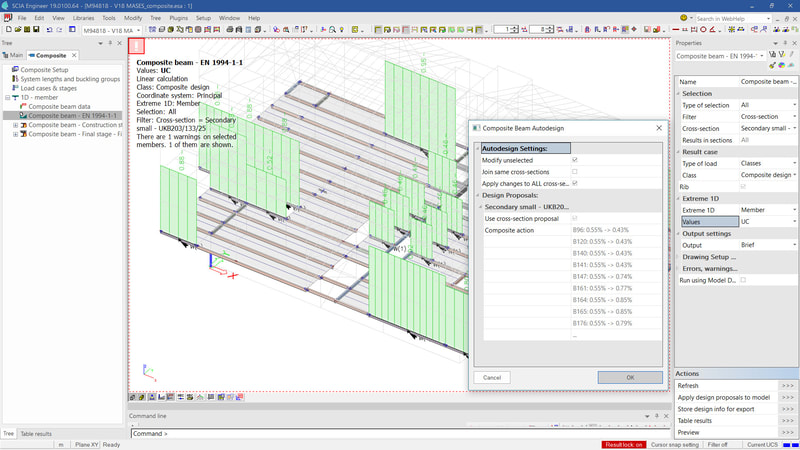Switch to Table results tab
Viewport: 800px width, 450px height.
tap(36, 434)
